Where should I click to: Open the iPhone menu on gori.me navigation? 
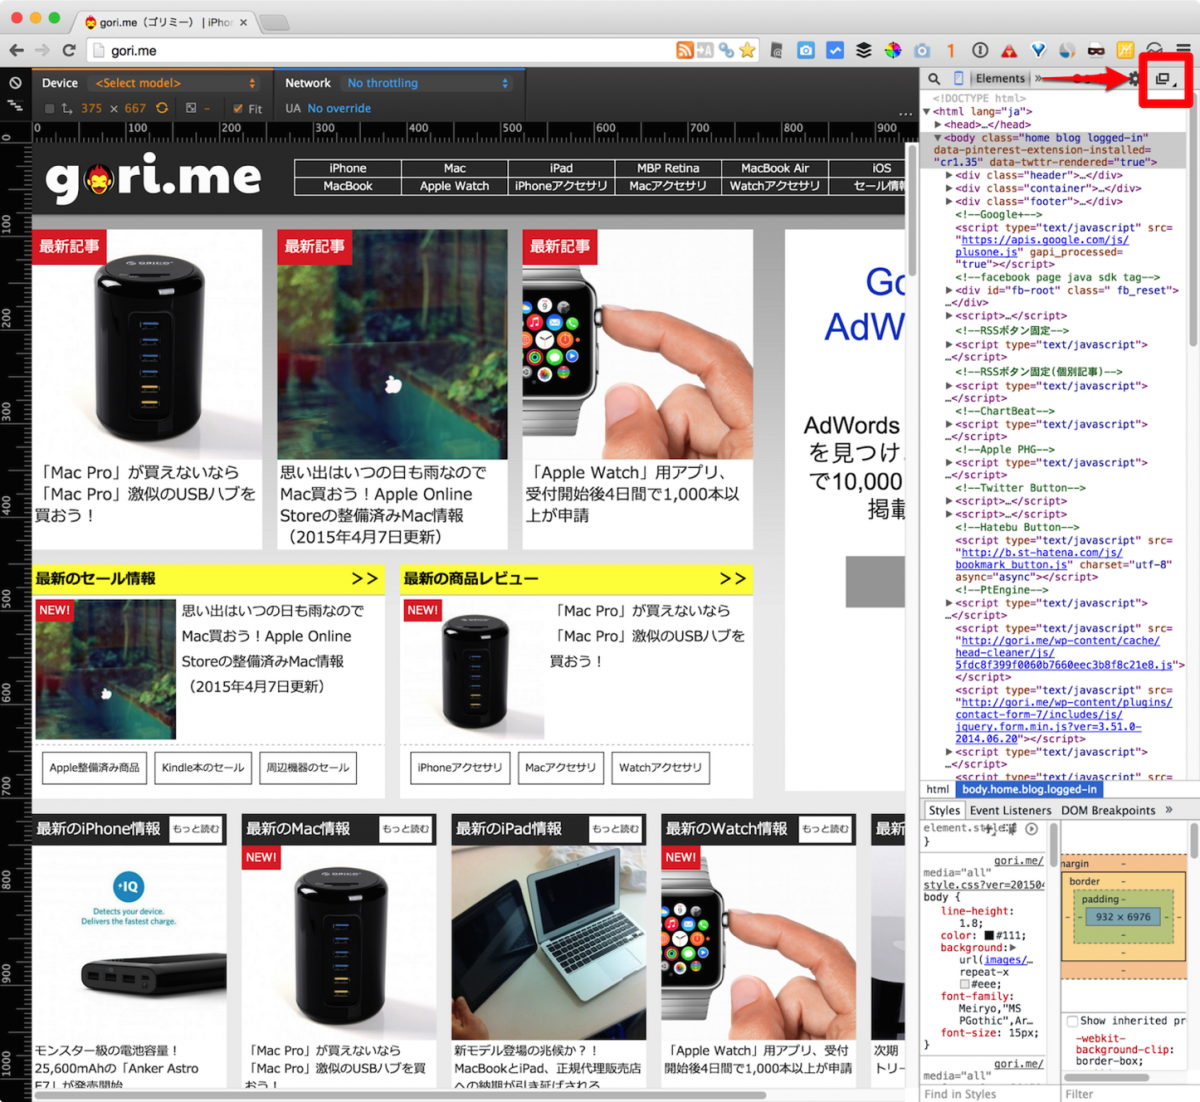[347, 168]
